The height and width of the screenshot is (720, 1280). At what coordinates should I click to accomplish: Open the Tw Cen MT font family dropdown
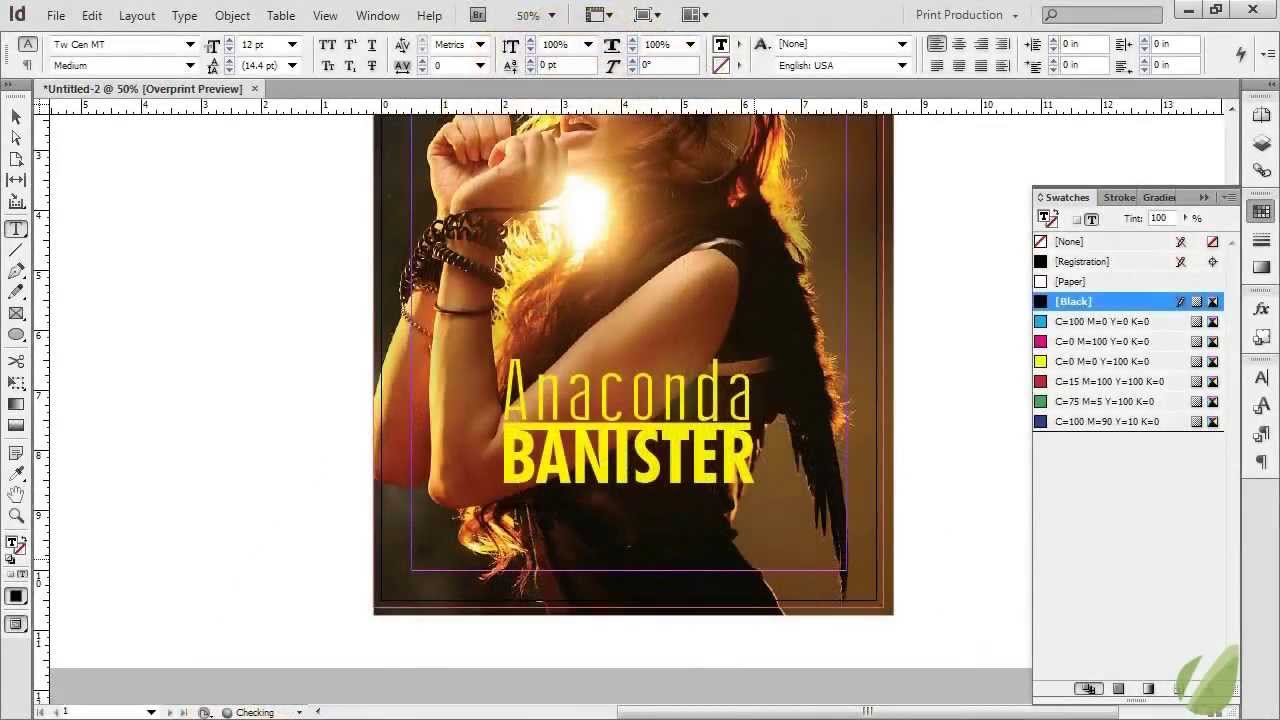coord(189,44)
